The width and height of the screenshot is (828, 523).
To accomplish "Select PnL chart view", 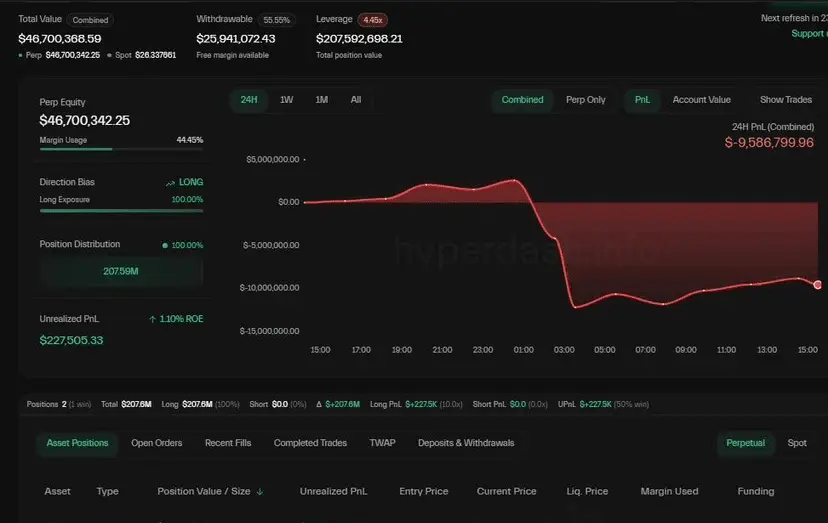I will (x=642, y=100).
